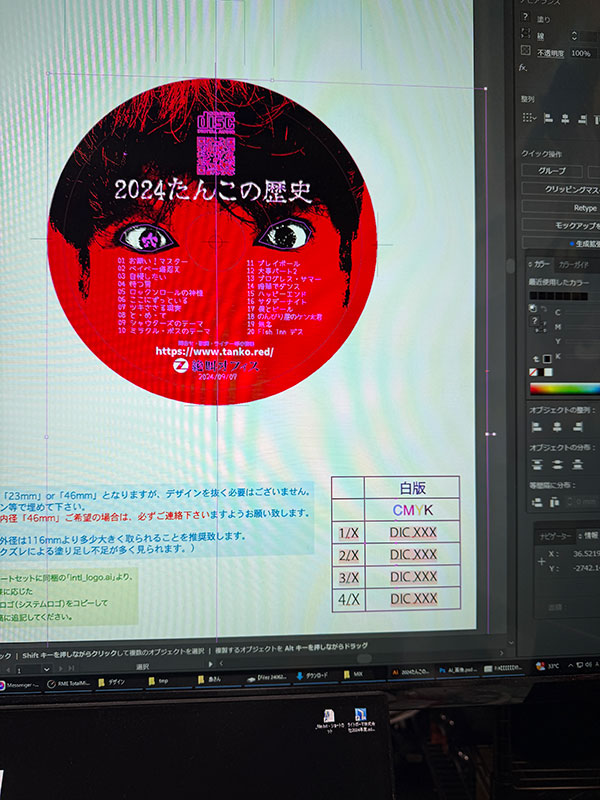This screenshot has height=800, width=600.
Task: Open Messenger from the taskbar
Action: pyautogui.click(x=18, y=685)
